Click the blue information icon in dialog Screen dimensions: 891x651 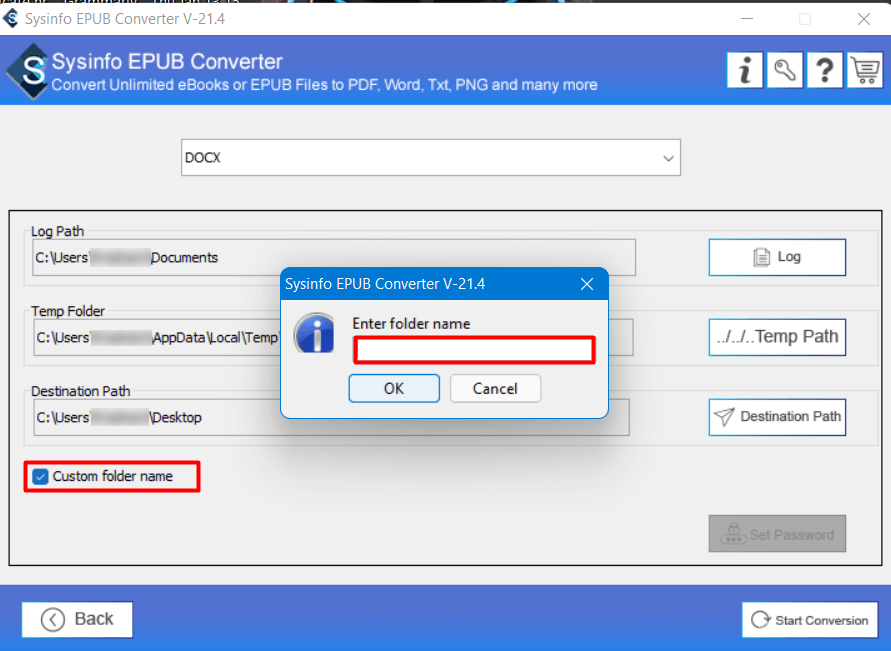[x=314, y=333]
